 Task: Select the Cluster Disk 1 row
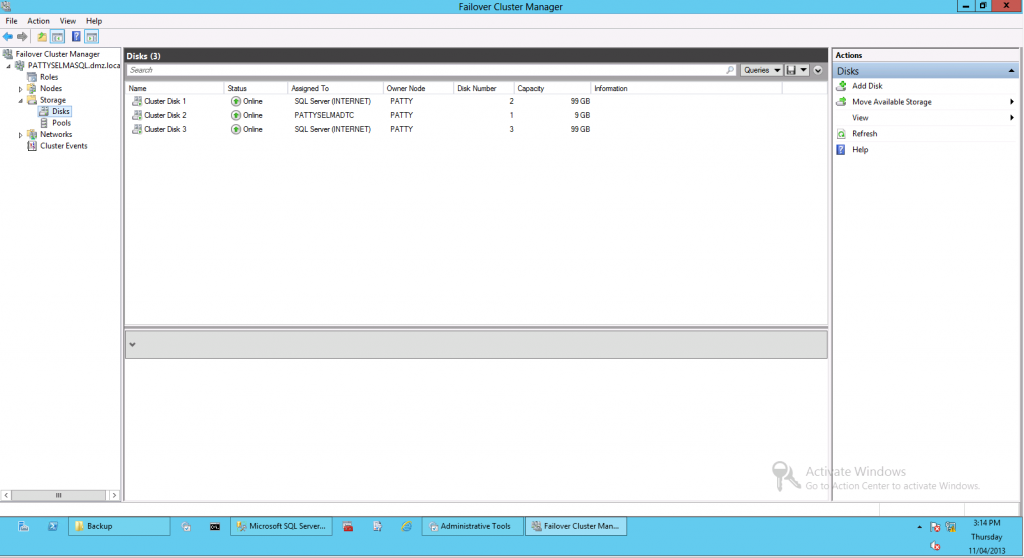pos(476,101)
